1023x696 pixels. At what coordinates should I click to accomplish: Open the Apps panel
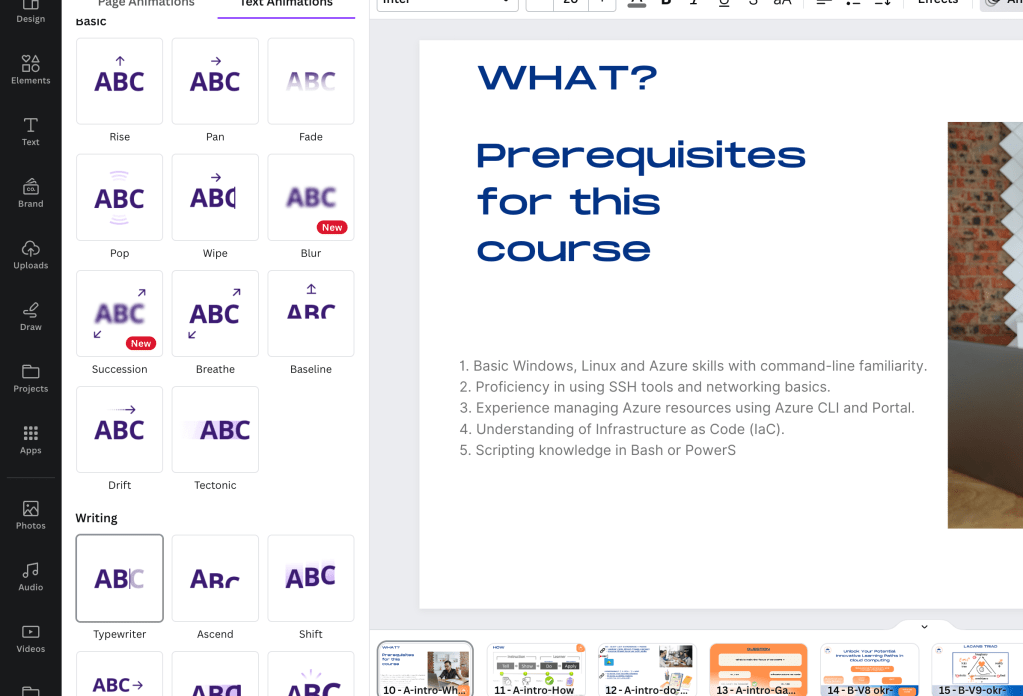click(x=31, y=440)
